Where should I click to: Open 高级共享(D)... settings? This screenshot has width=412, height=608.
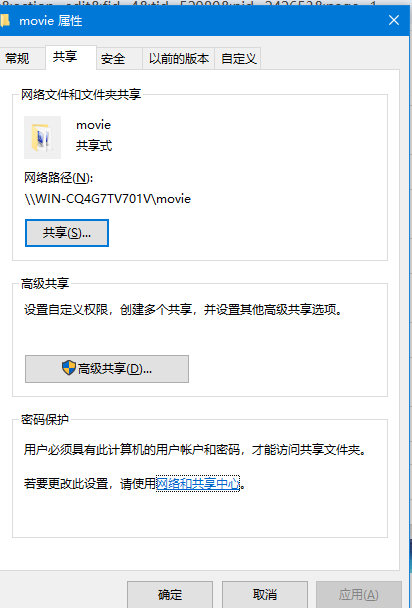click(107, 369)
